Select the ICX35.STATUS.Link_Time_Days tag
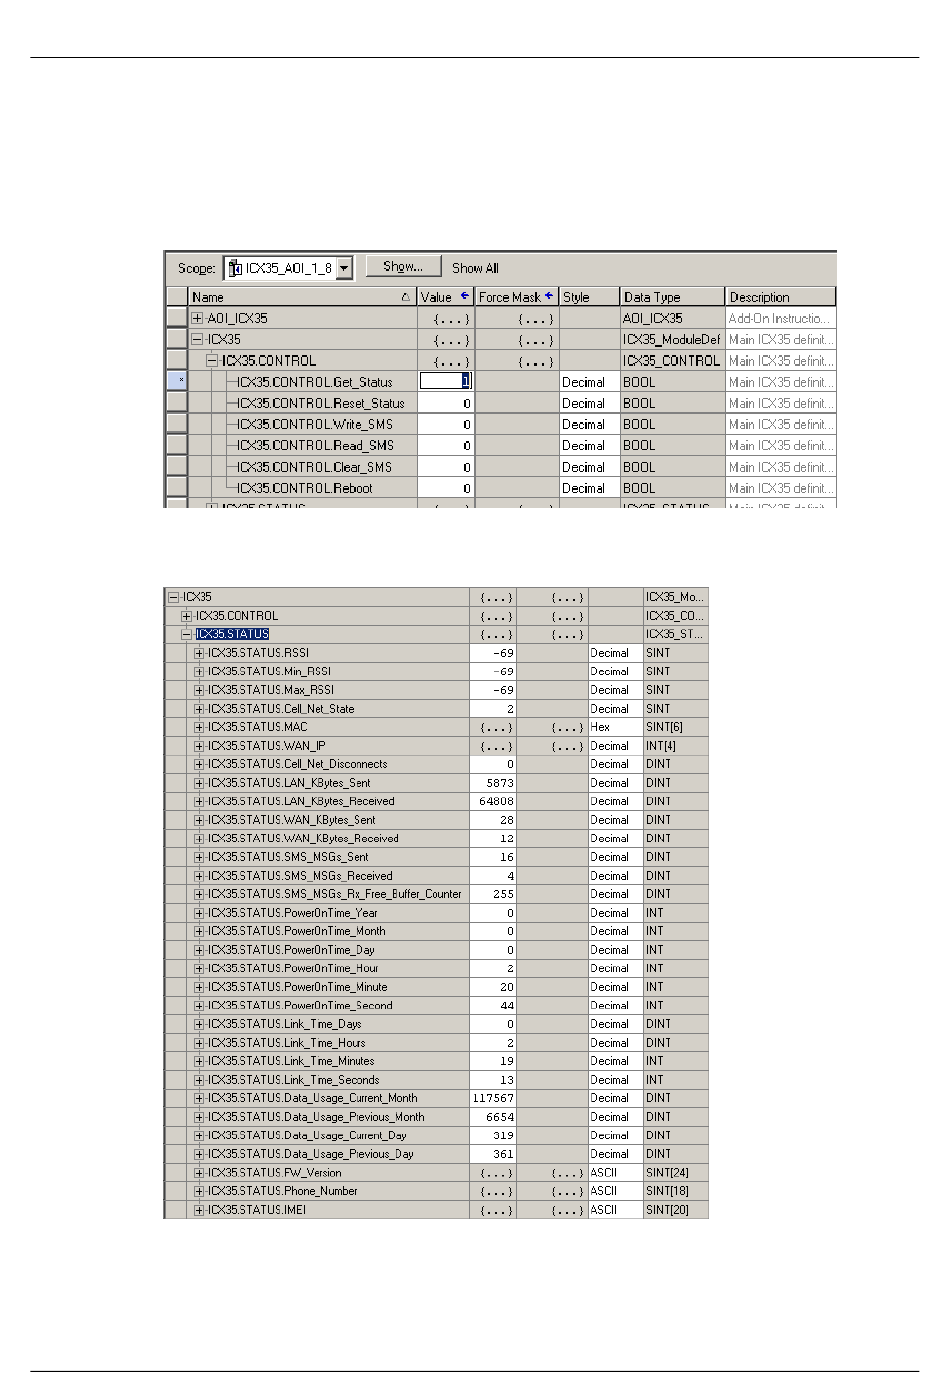Viewport: 950px width, 1397px height. pyautogui.click(x=285, y=1024)
